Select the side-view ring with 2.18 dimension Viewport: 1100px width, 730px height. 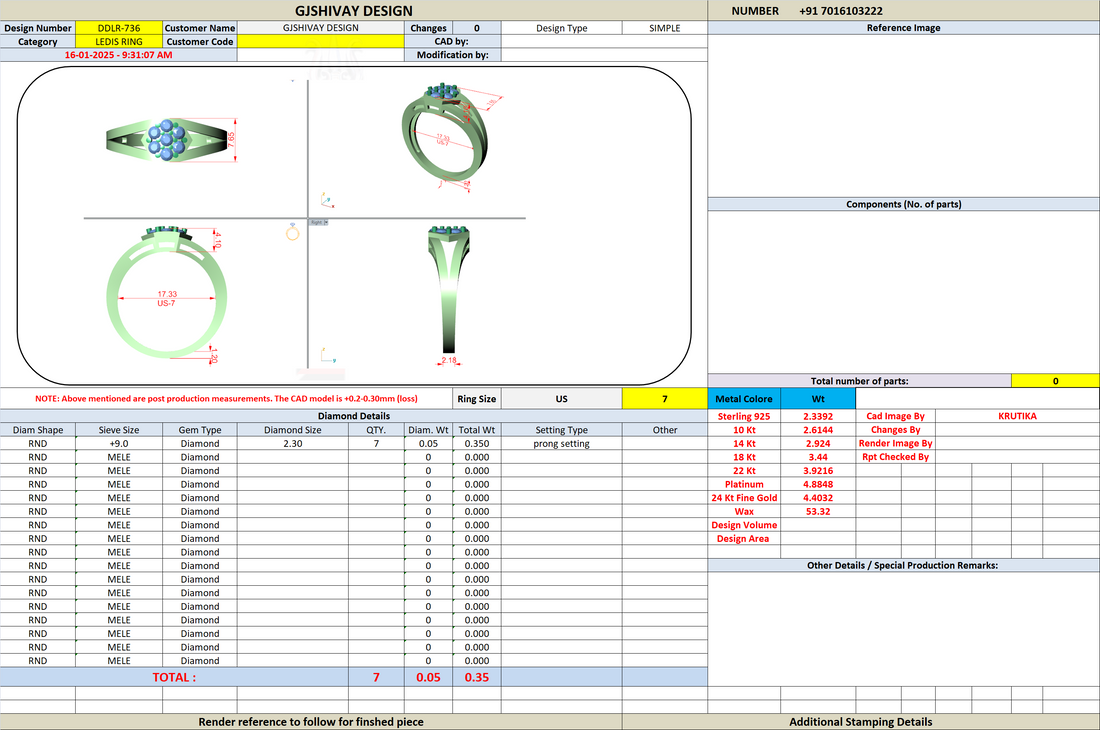[x=449, y=291]
